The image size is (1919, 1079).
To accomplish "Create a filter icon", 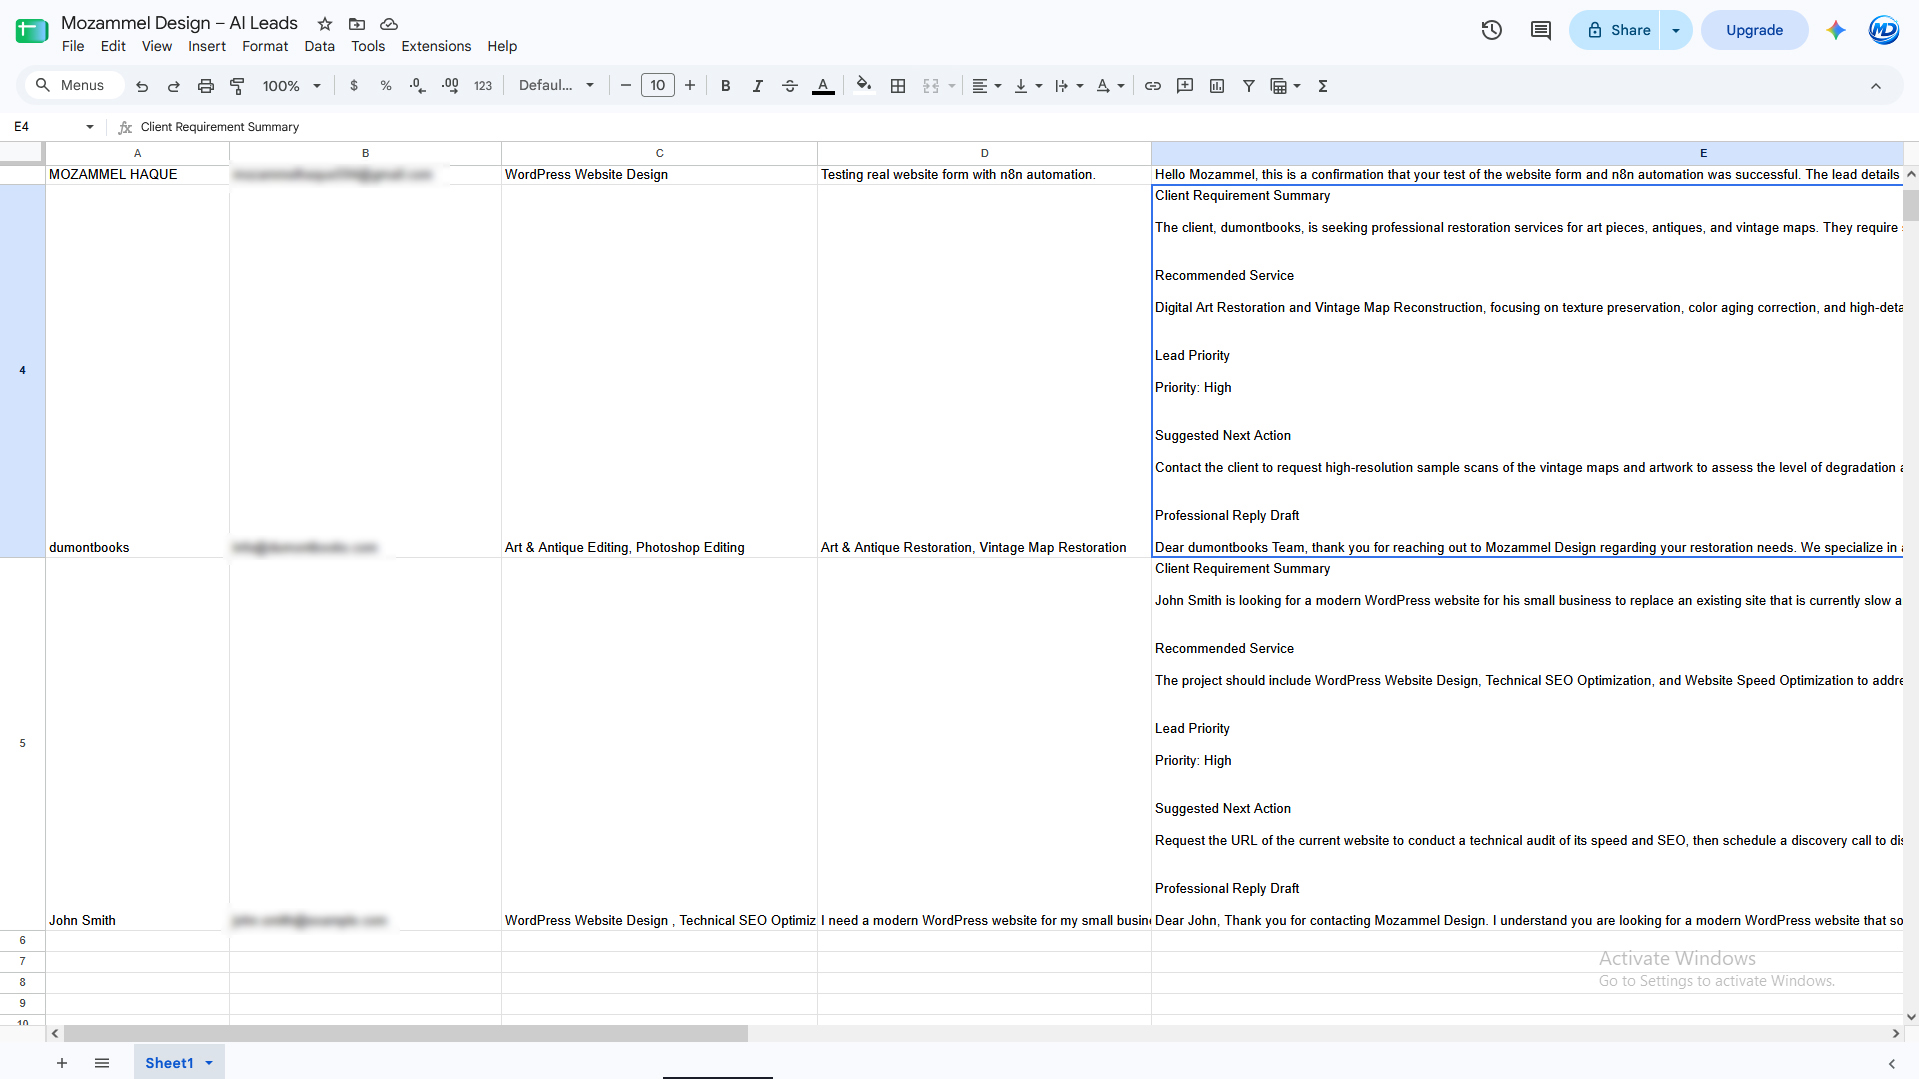I will coord(1249,86).
